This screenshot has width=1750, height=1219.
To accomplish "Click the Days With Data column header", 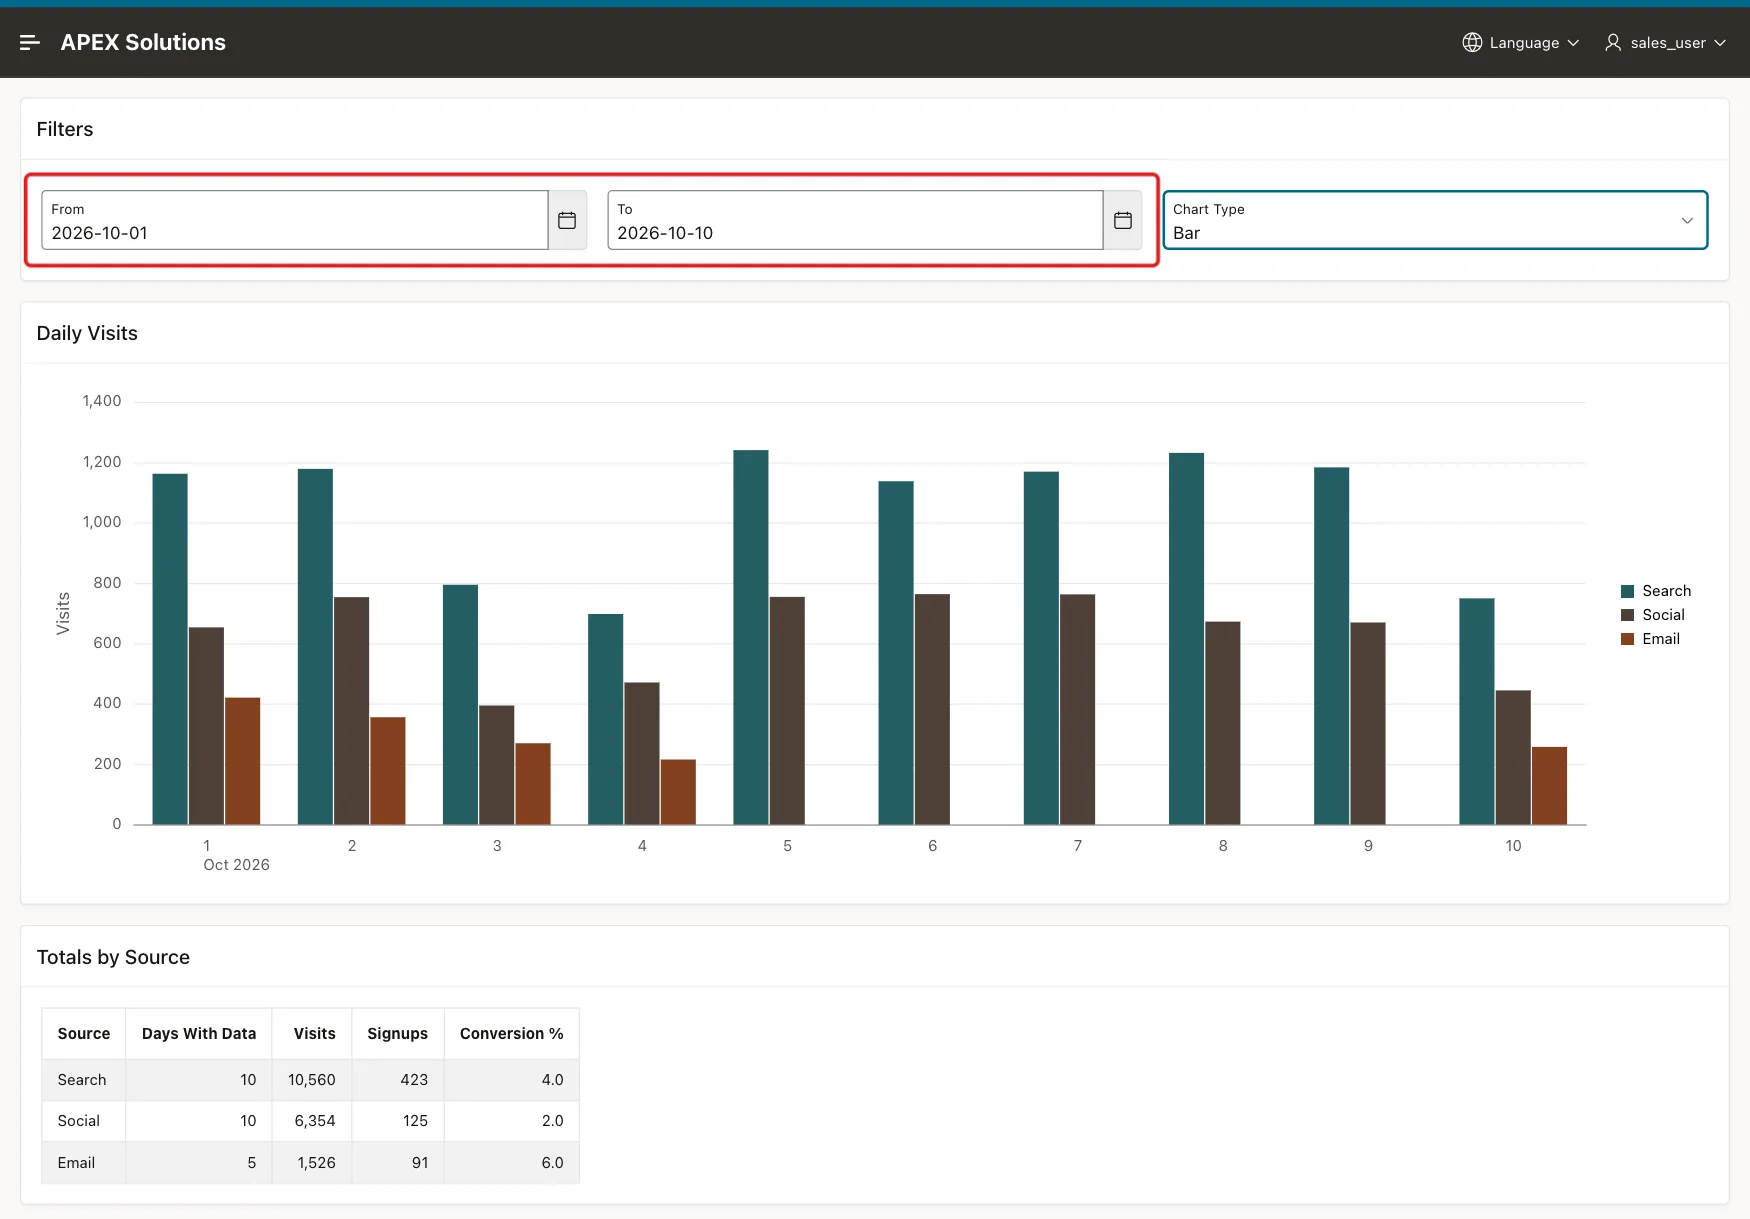I will pos(199,1034).
